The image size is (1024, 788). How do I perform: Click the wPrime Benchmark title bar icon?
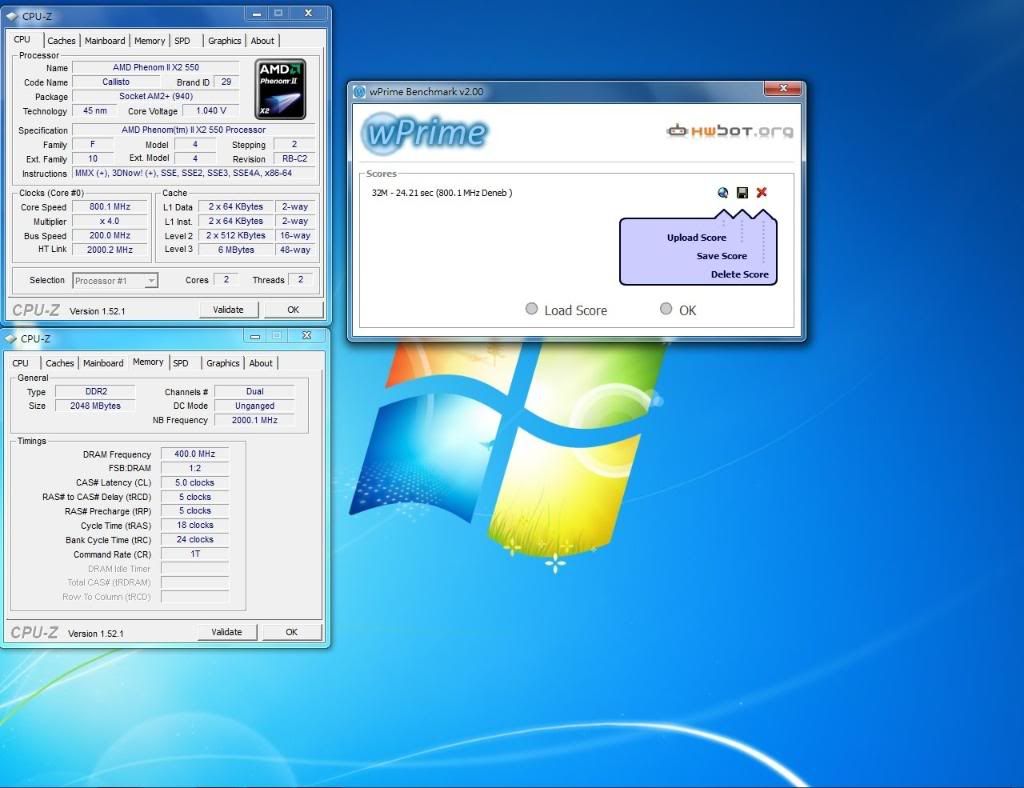pyautogui.click(x=360, y=91)
